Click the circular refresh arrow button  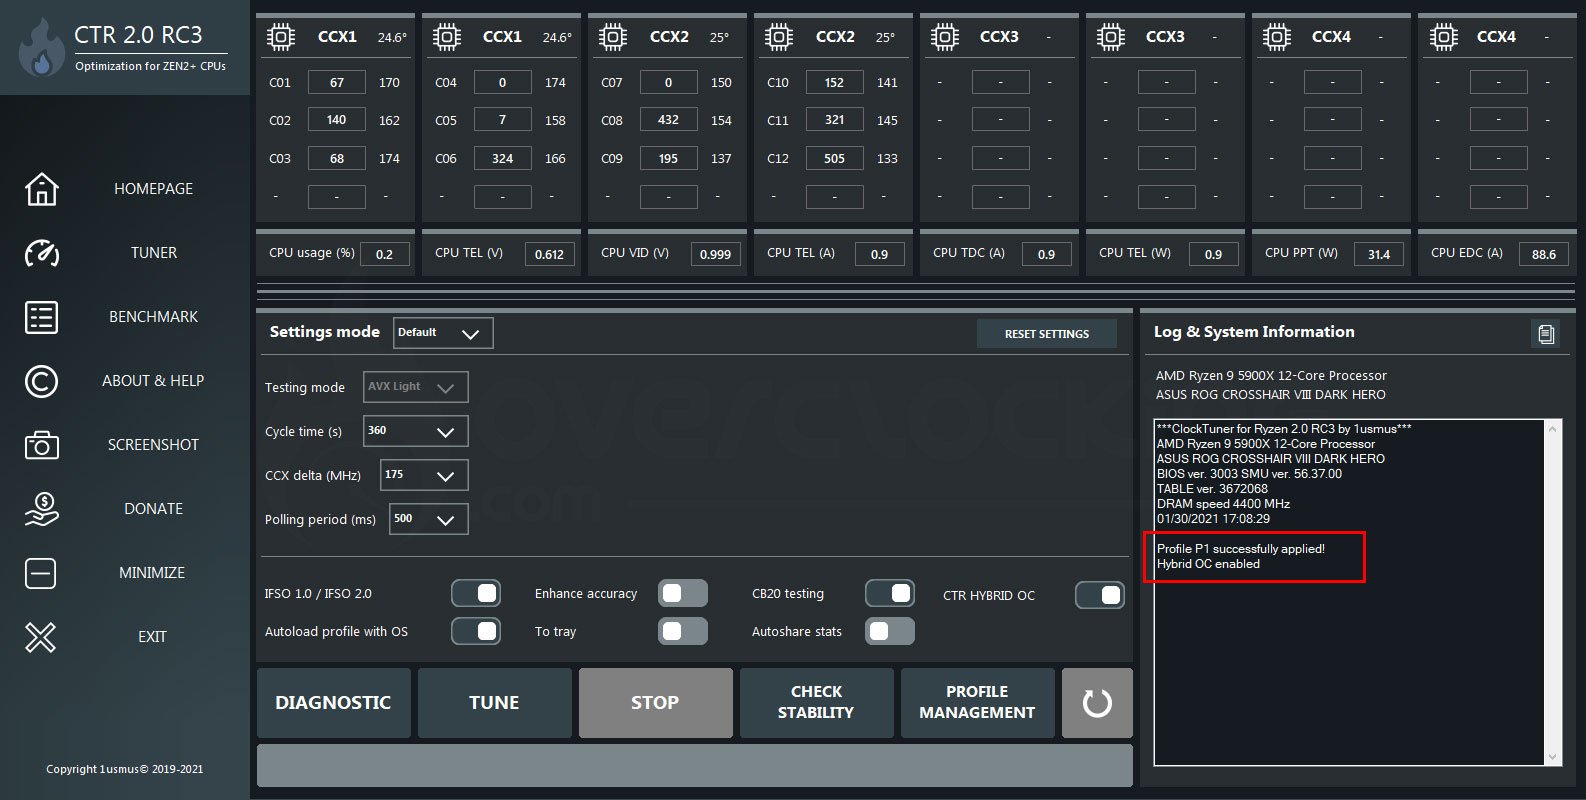coord(1097,703)
